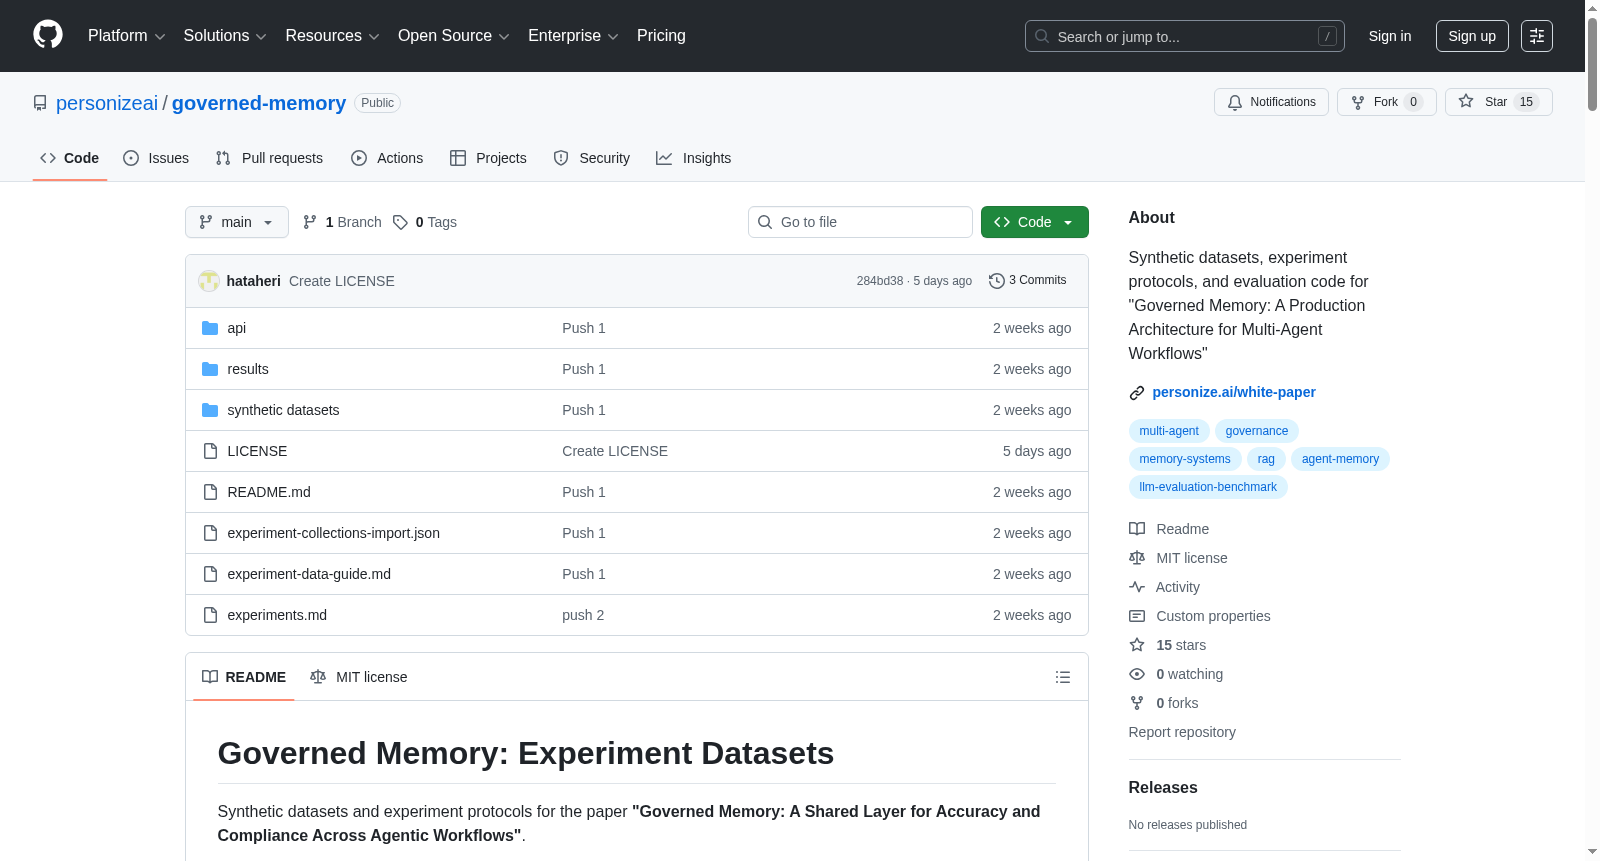Image resolution: width=1600 pixels, height=861 pixels.
Task: Select the multi-agent topic tag
Action: coord(1169,431)
